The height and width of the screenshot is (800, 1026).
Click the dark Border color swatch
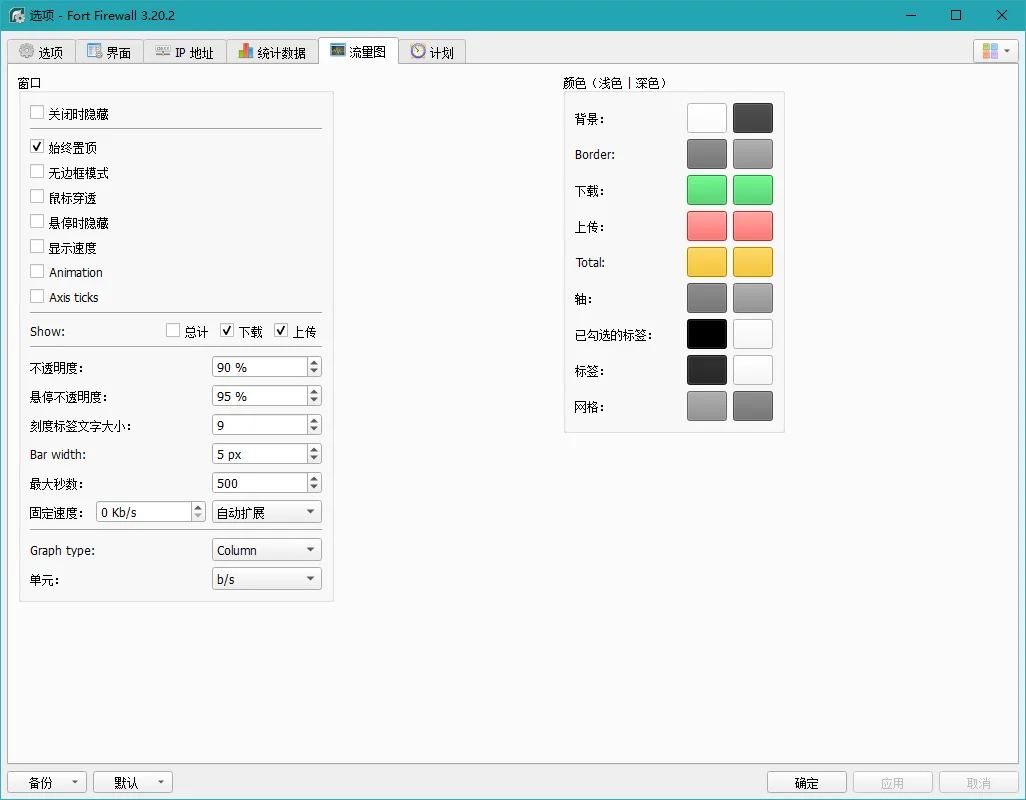[752, 154]
